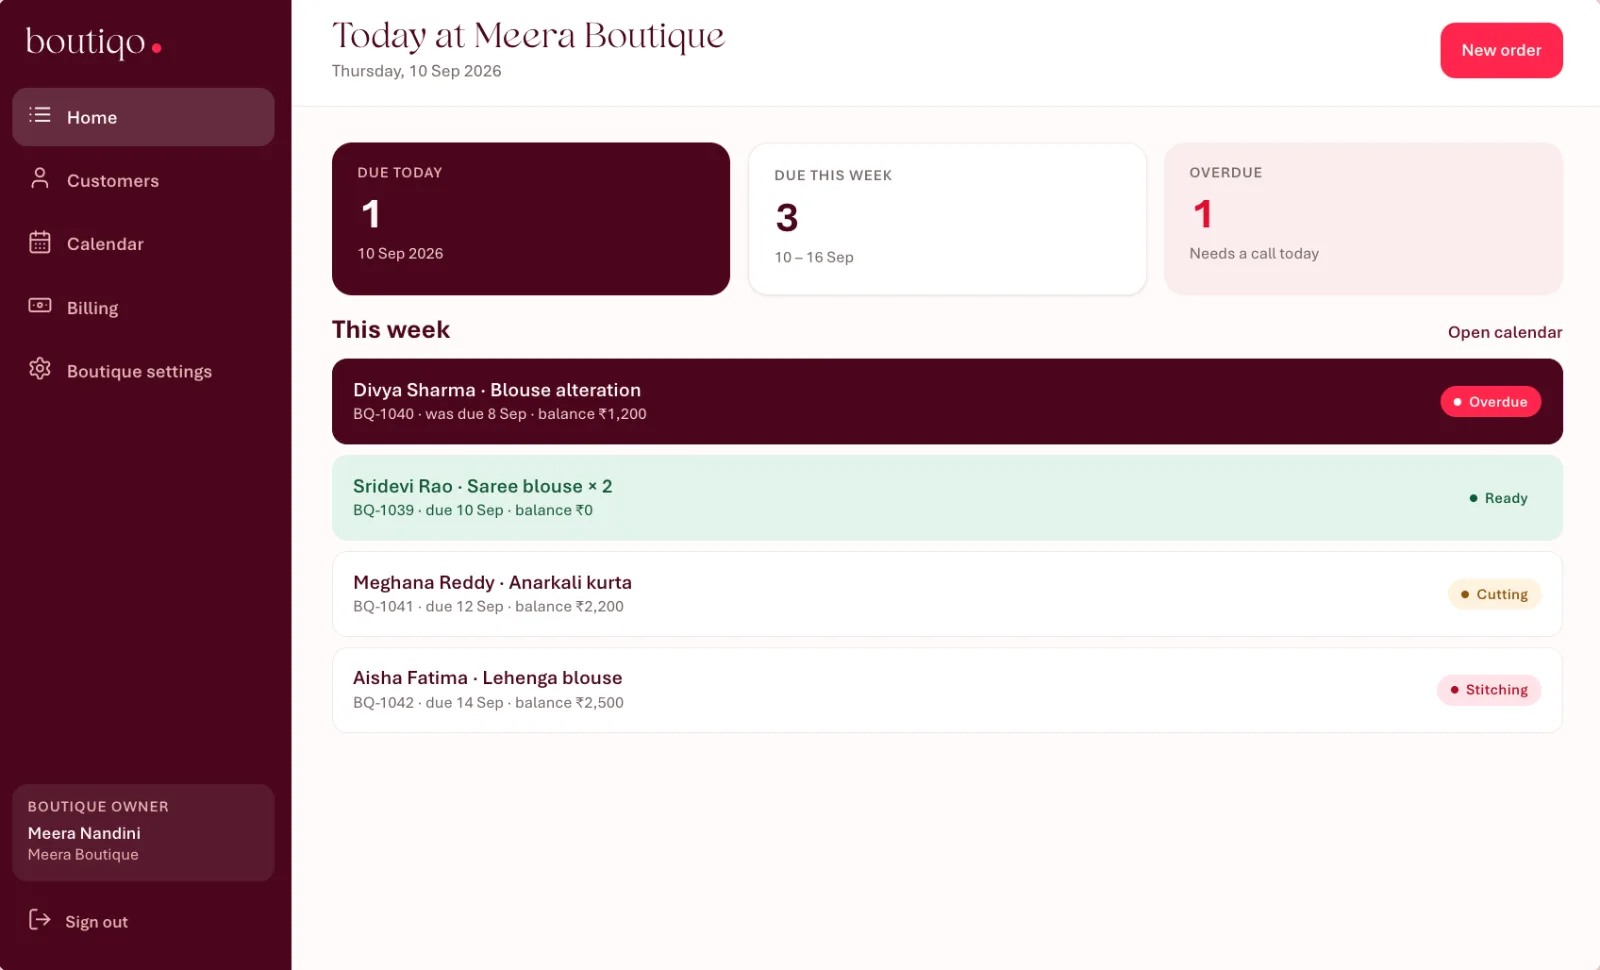Click the Home list icon in sidebar

pos(40,115)
